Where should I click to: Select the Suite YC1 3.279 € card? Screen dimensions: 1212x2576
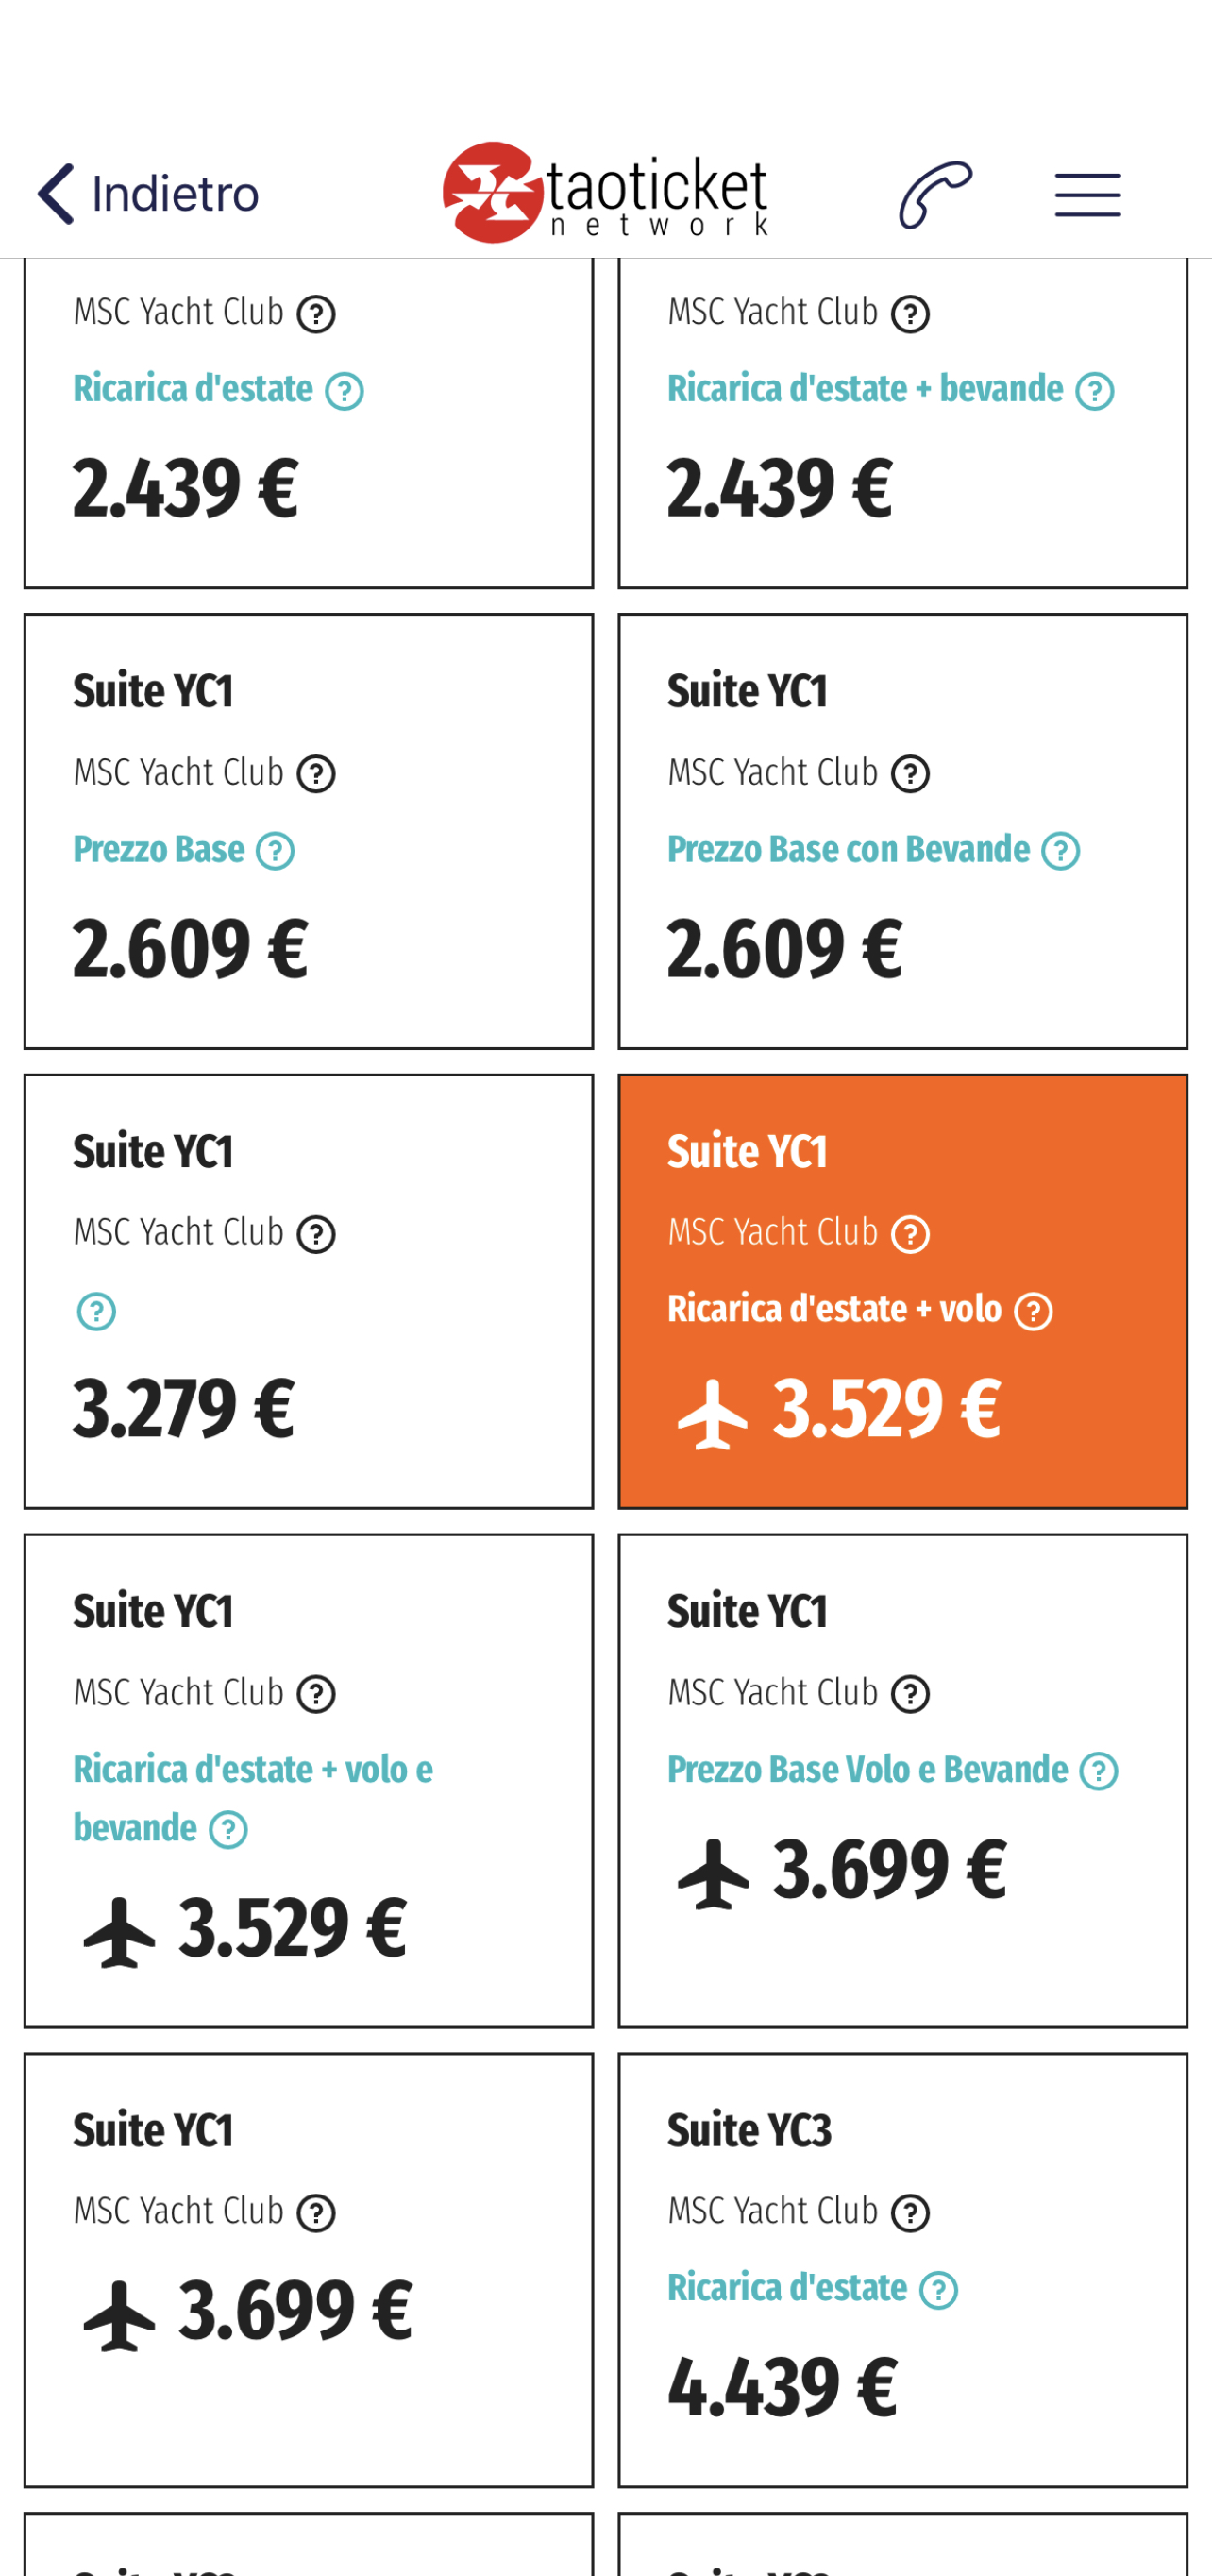[x=309, y=1291]
